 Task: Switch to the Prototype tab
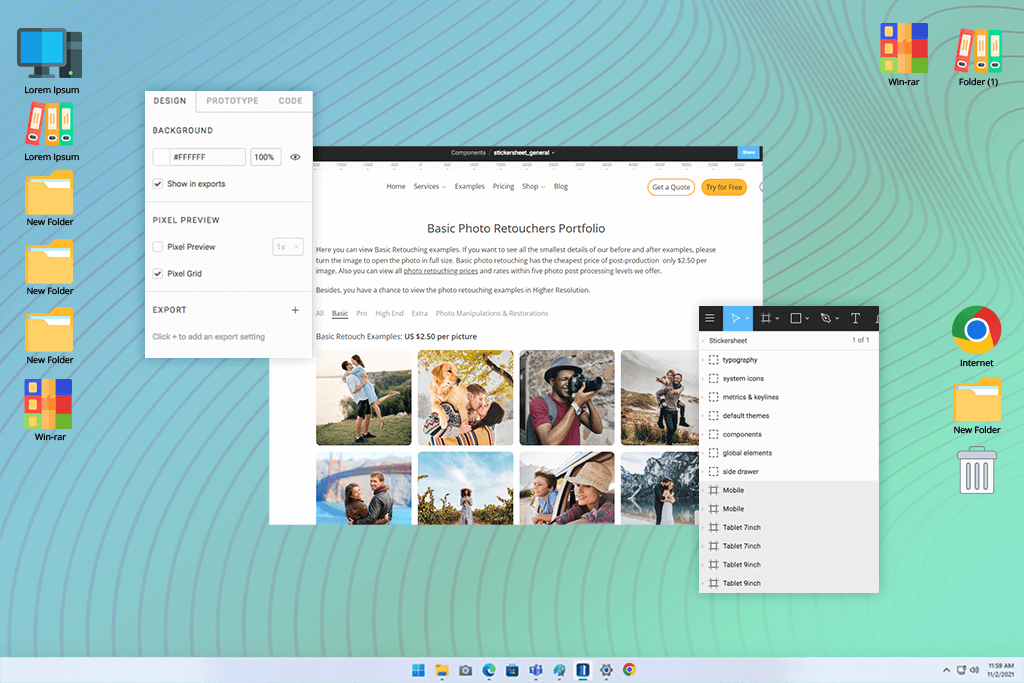[232, 101]
